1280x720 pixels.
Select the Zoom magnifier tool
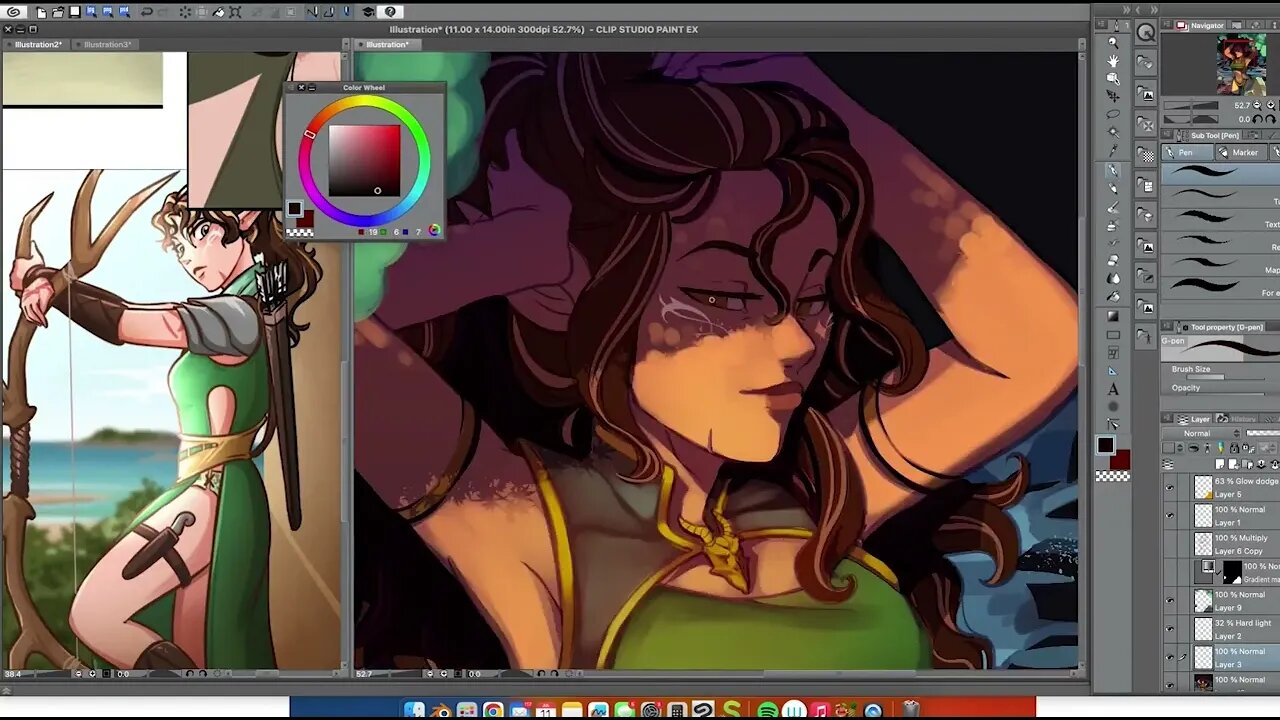tap(1113, 42)
